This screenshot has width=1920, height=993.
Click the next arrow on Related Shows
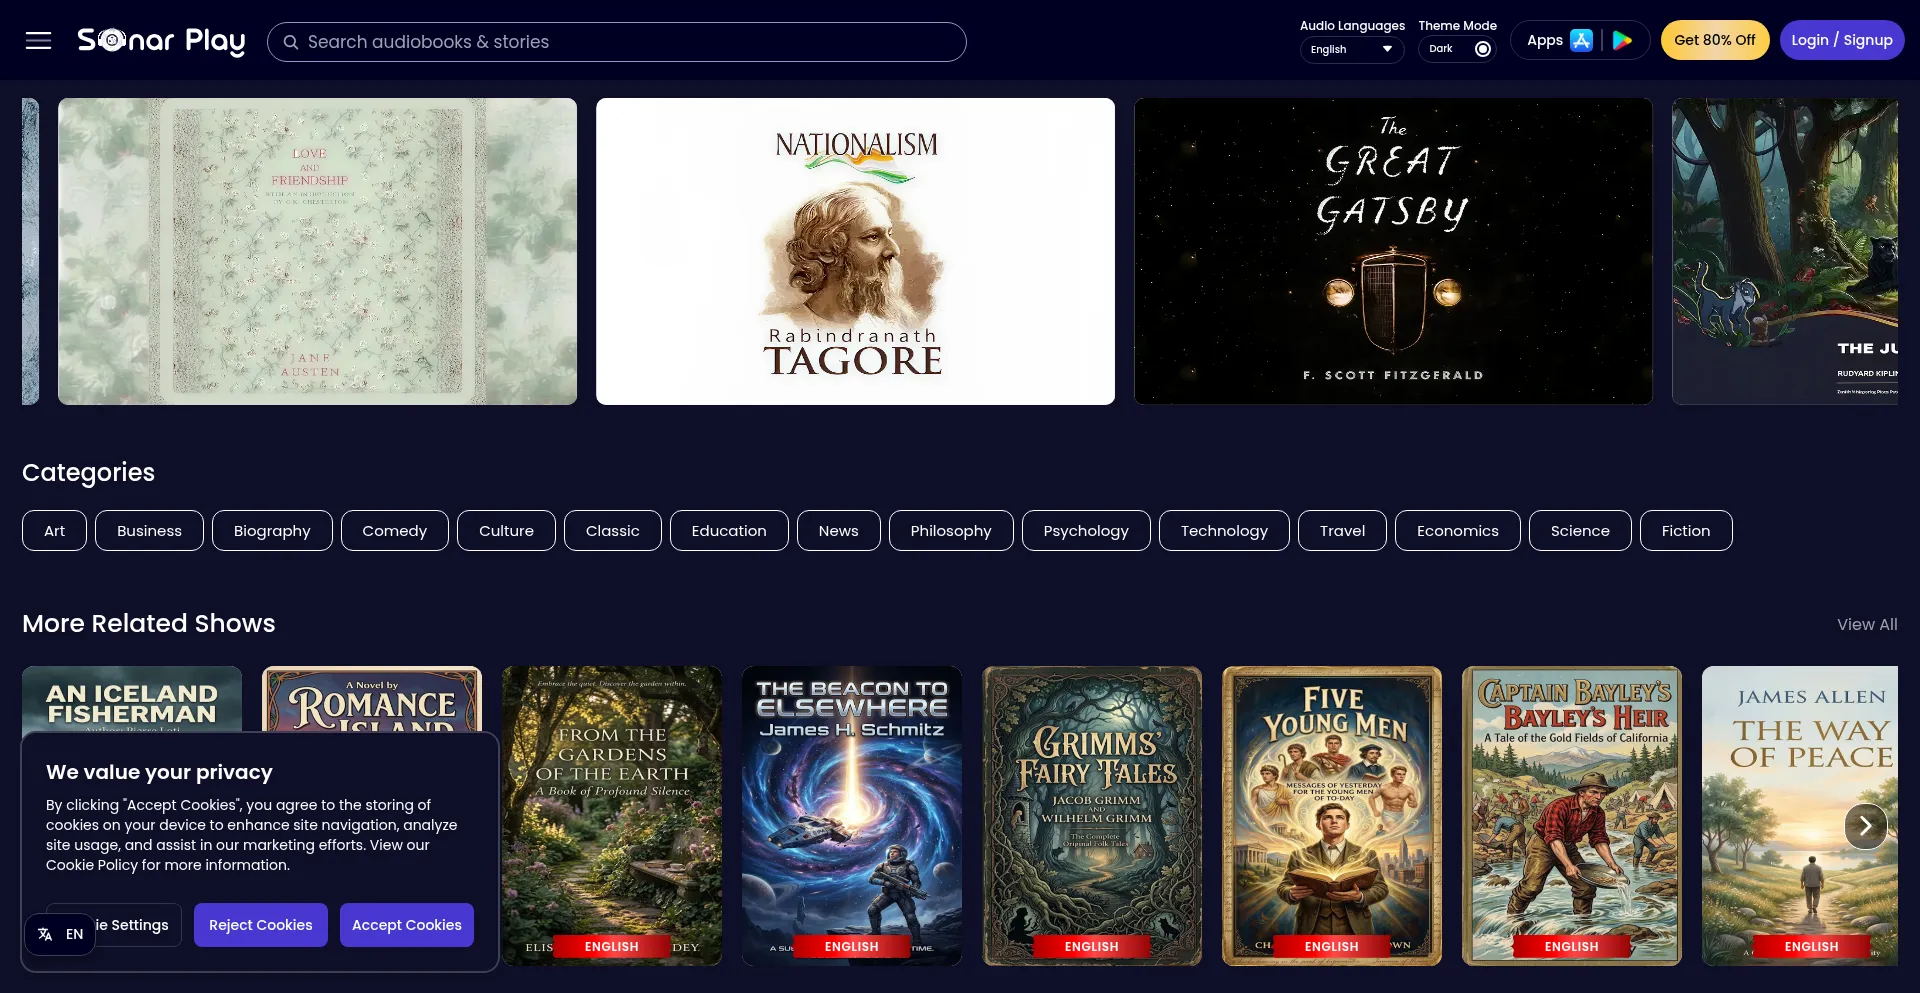(1865, 826)
